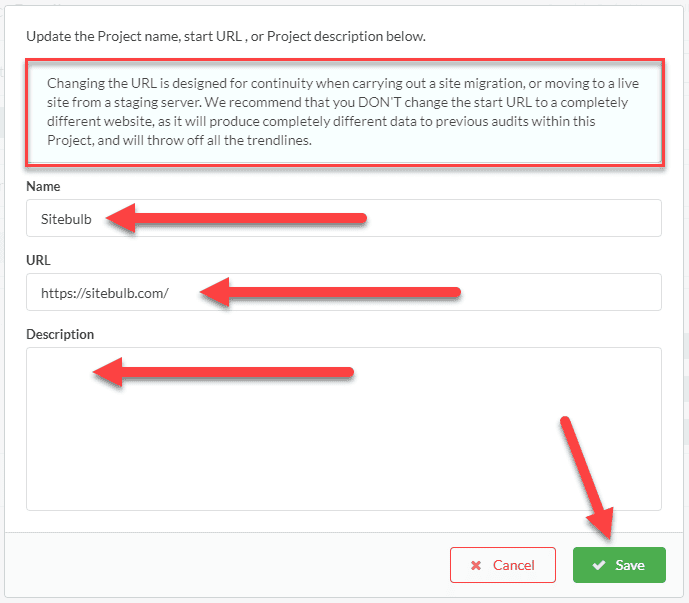Click inside the Description text area
The height and width of the screenshot is (603, 689).
(344, 429)
